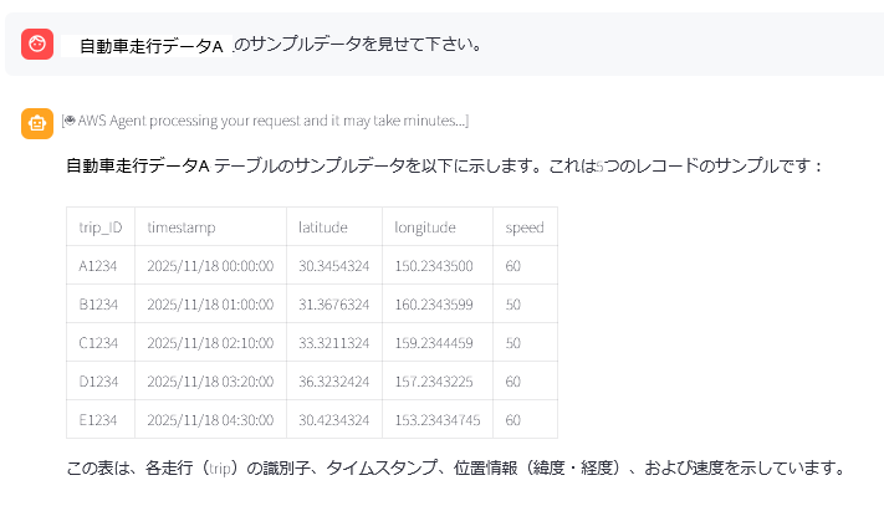This screenshot has height=506, width=884.
Task: Click the intro sentence above the table
Action: [444, 166]
